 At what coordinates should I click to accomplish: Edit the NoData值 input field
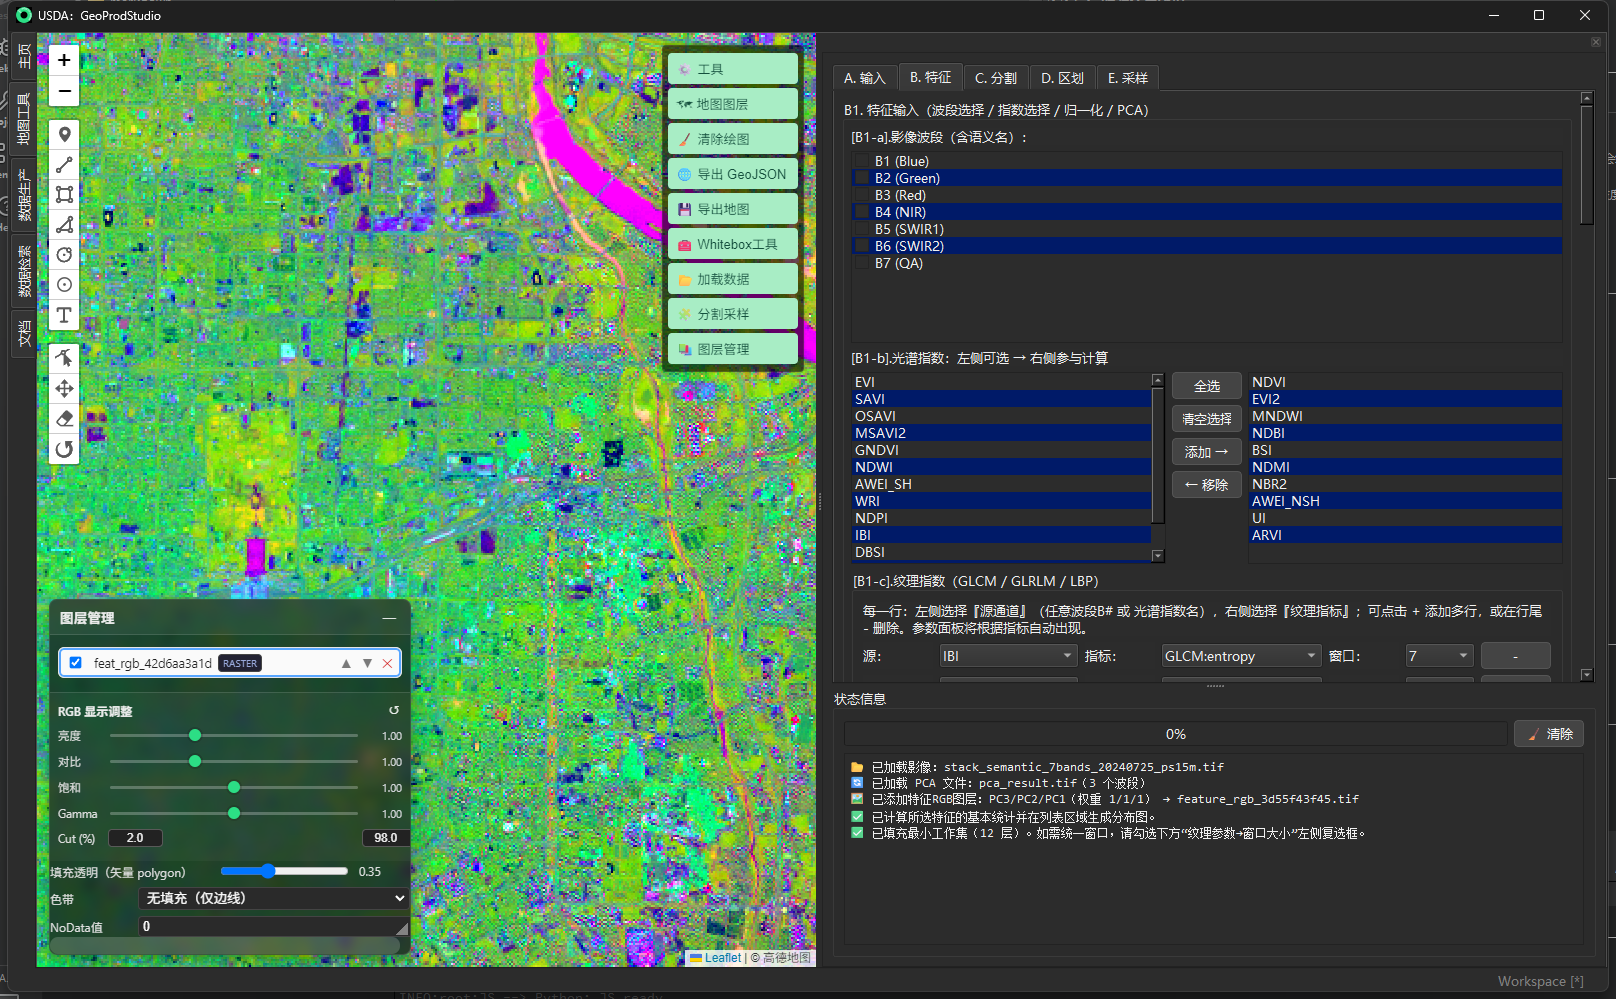[x=272, y=926]
